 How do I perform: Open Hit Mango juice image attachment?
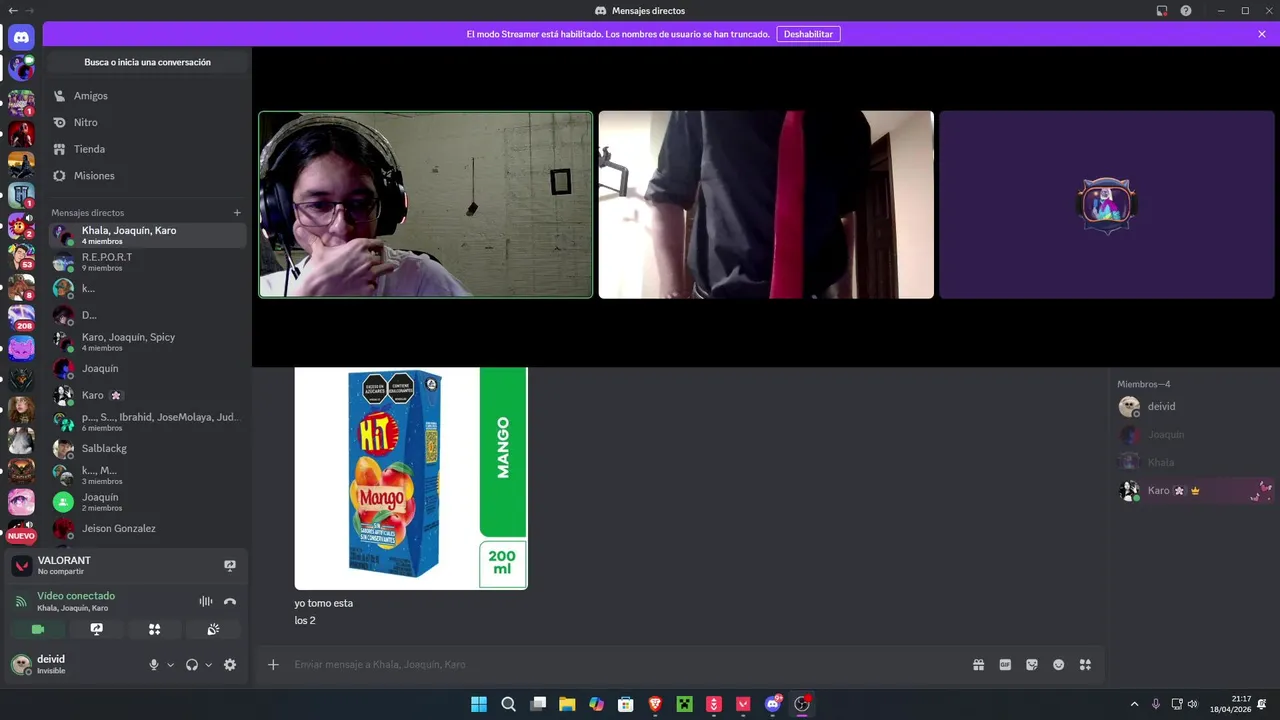point(411,478)
